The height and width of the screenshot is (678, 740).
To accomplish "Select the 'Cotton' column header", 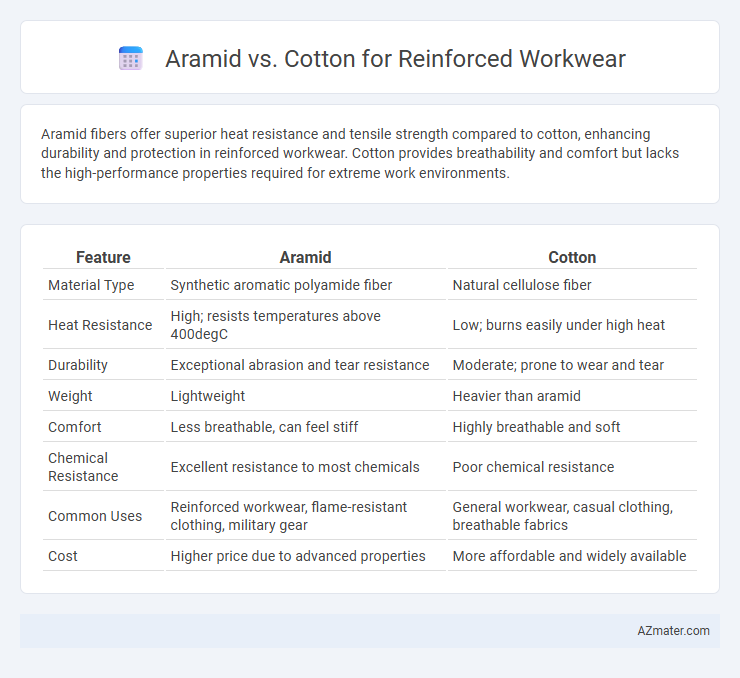I will click(572, 257).
